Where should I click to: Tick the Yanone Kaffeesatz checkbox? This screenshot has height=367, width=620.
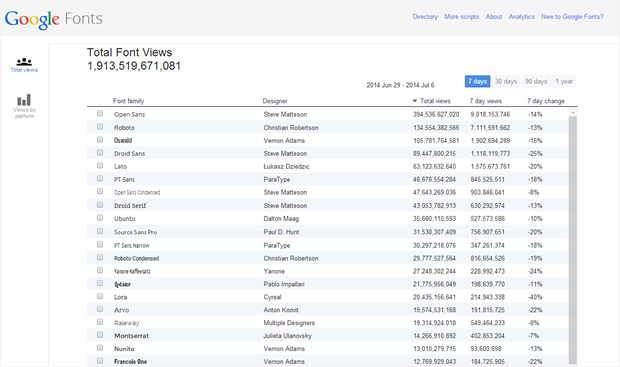coord(100,271)
